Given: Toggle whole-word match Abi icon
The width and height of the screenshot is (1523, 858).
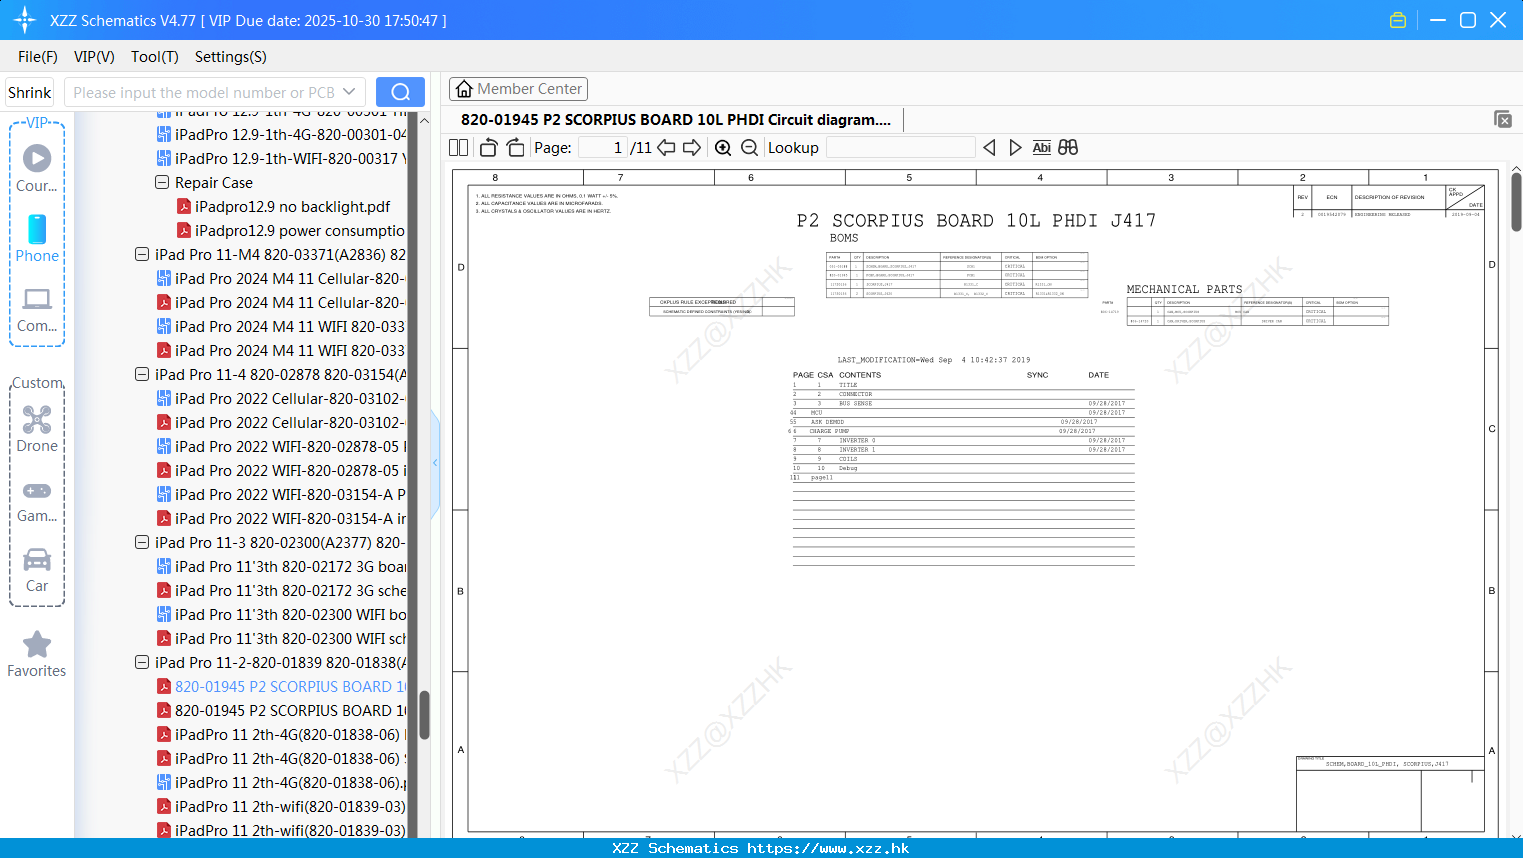Looking at the screenshot, I should point(1041,147).
